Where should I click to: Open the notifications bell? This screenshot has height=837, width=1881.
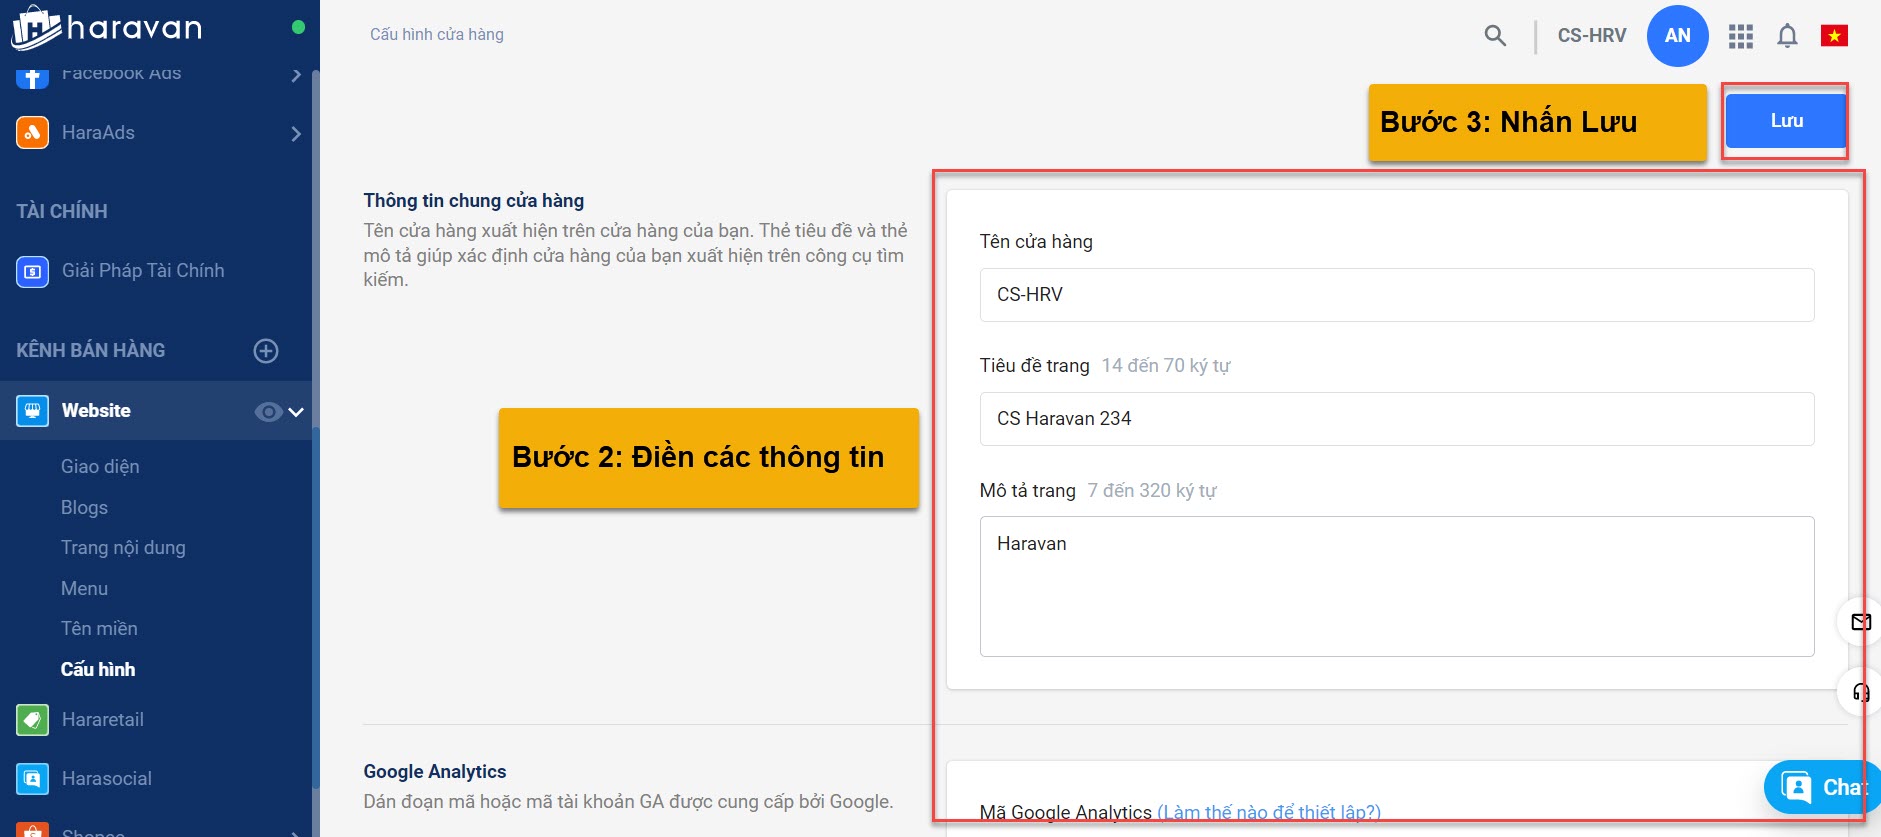(1787, 36)
